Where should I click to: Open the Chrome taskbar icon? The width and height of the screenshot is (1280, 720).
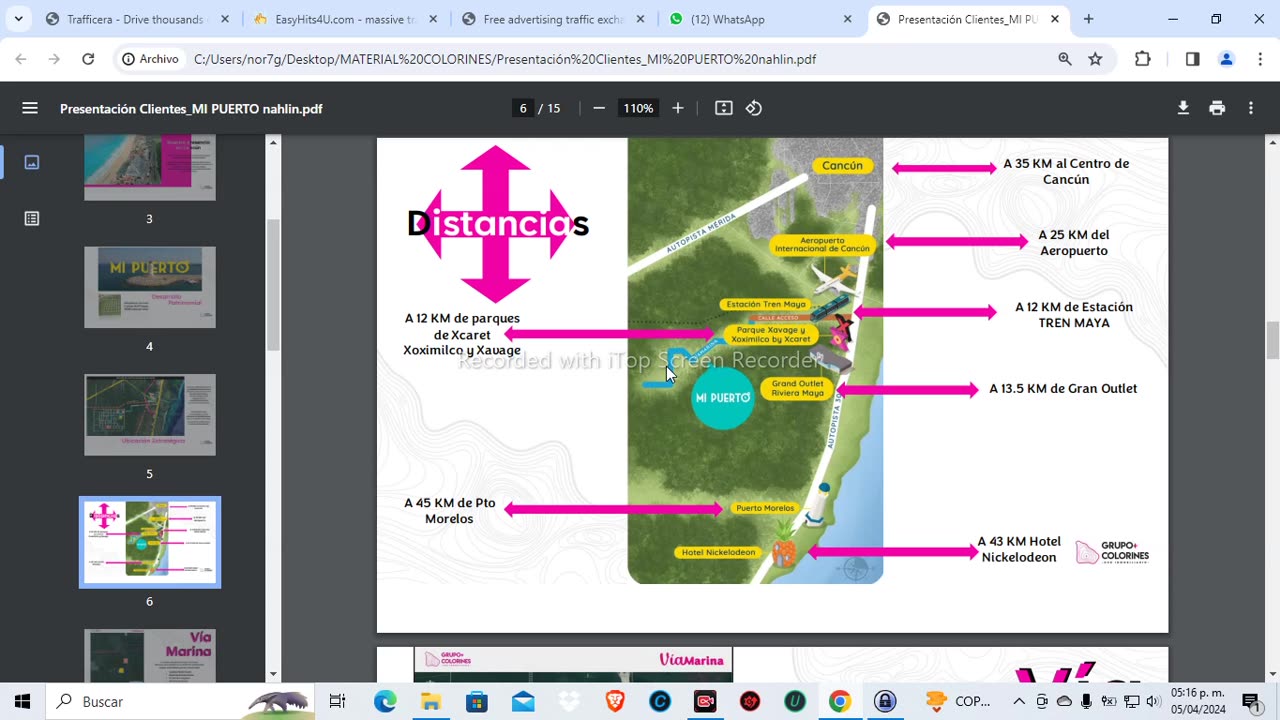coord(839,701)
